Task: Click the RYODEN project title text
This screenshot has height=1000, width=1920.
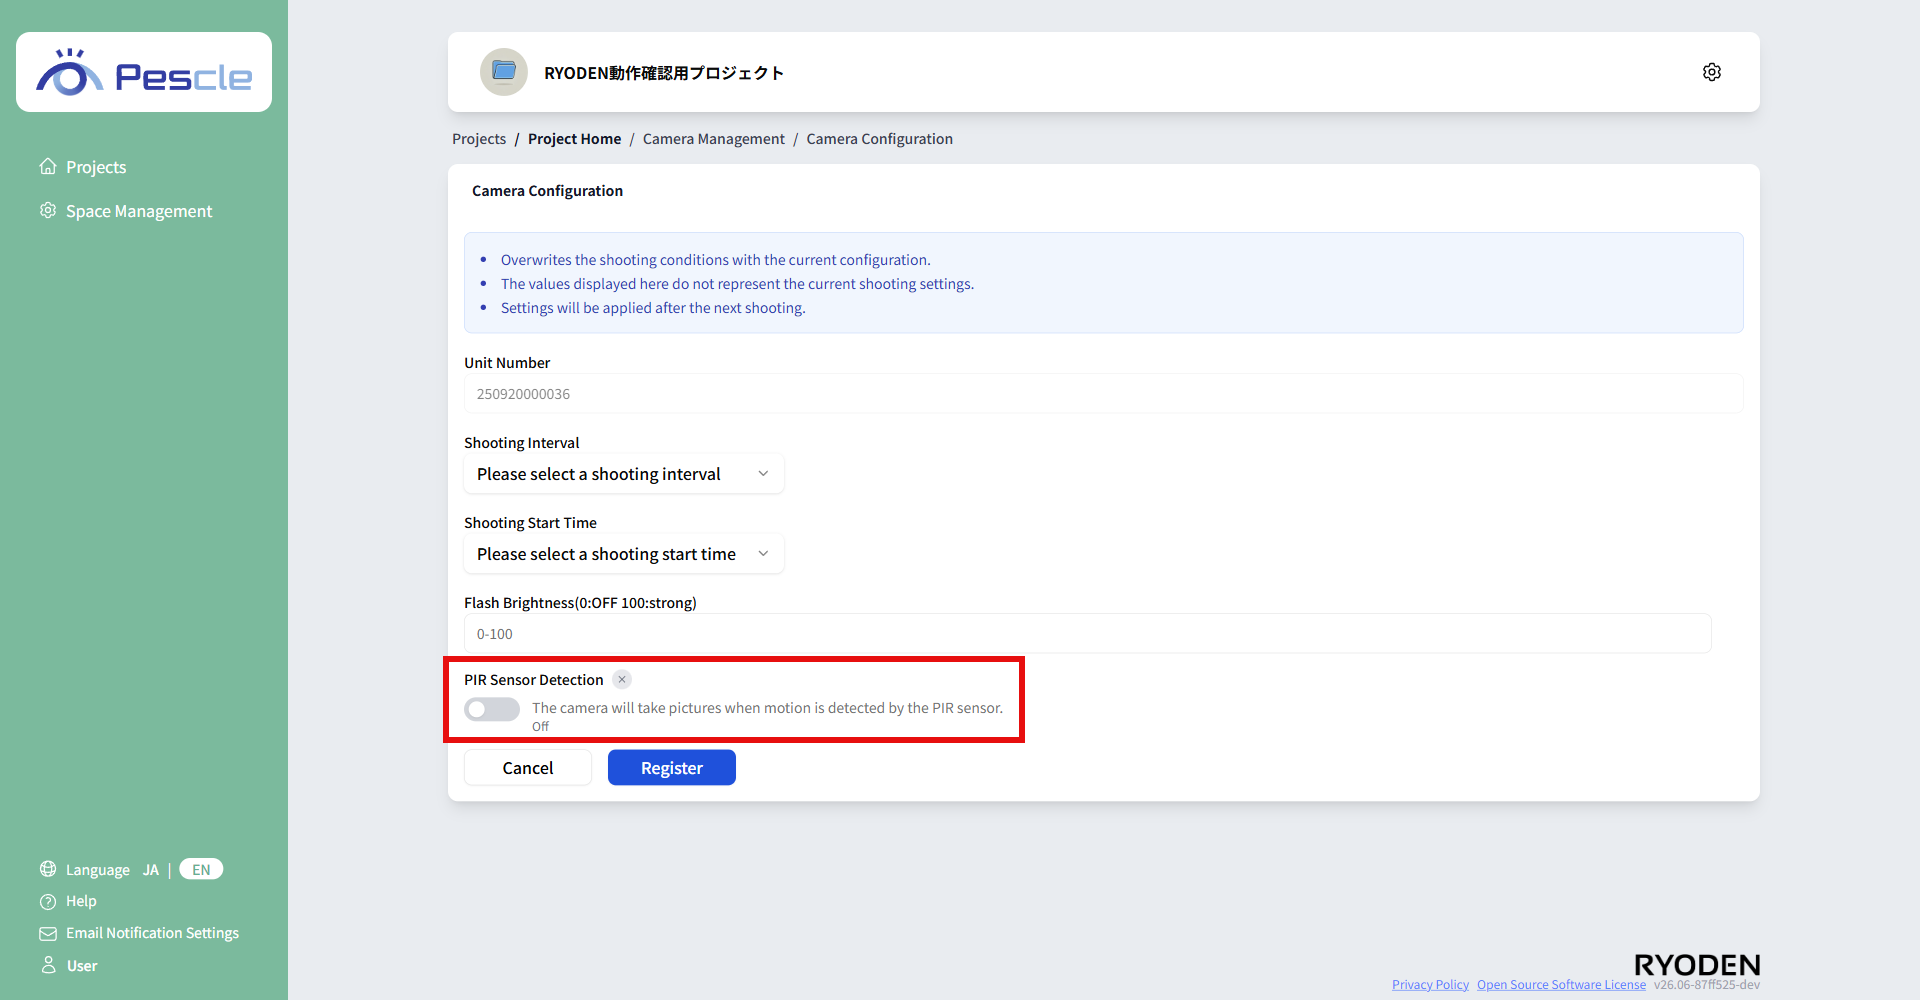Action: pyautogui.click(x=664, y=73)
